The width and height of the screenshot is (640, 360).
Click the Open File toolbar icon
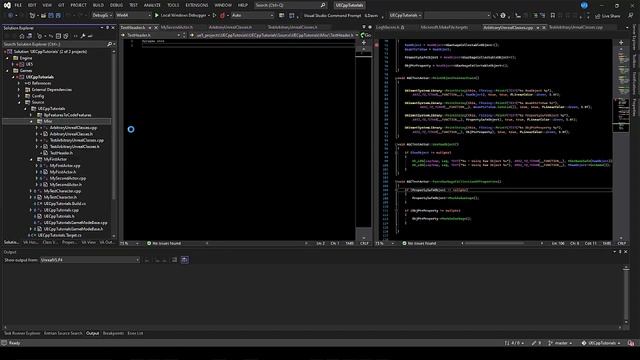[x=43, y=15]
